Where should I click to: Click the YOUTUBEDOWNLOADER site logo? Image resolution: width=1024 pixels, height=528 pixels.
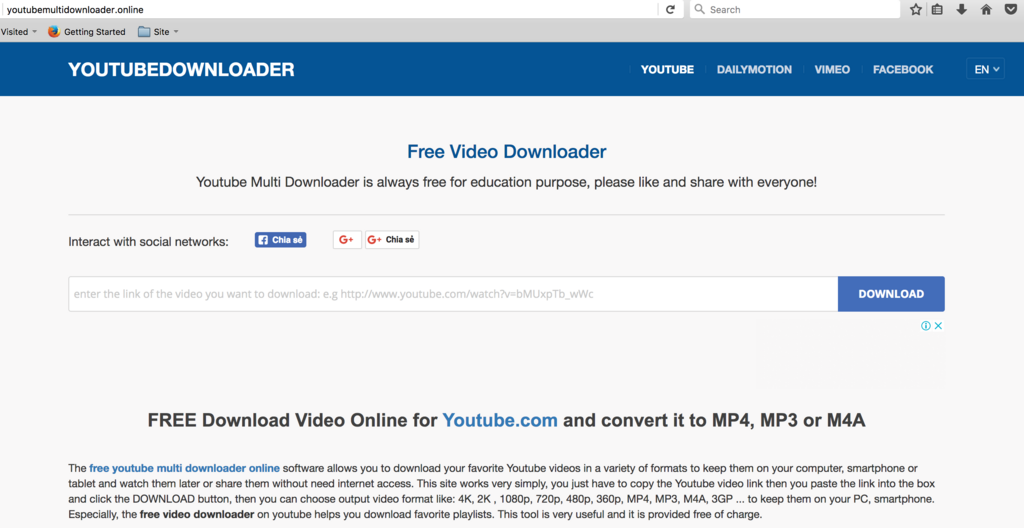182,69
